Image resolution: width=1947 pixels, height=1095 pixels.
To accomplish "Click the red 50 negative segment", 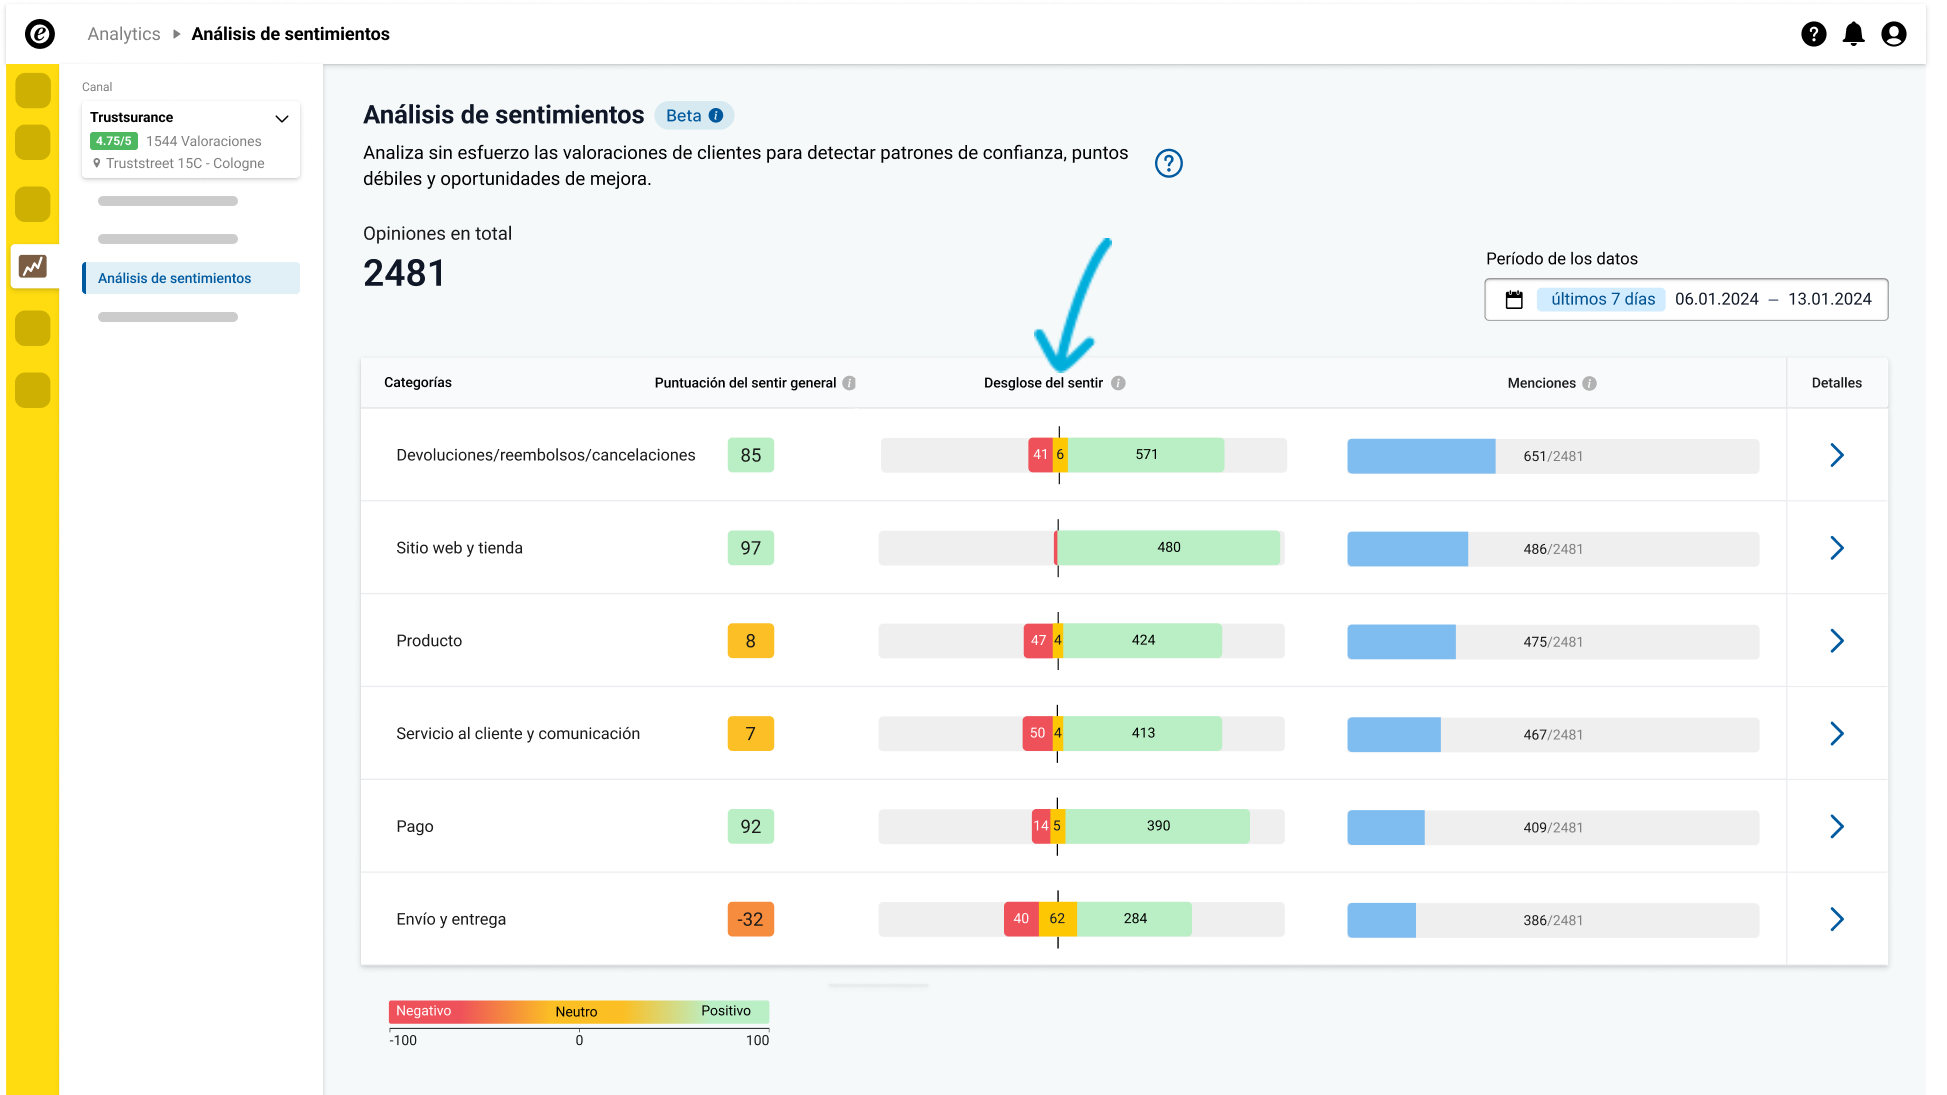I will (x=1037, y=733).
